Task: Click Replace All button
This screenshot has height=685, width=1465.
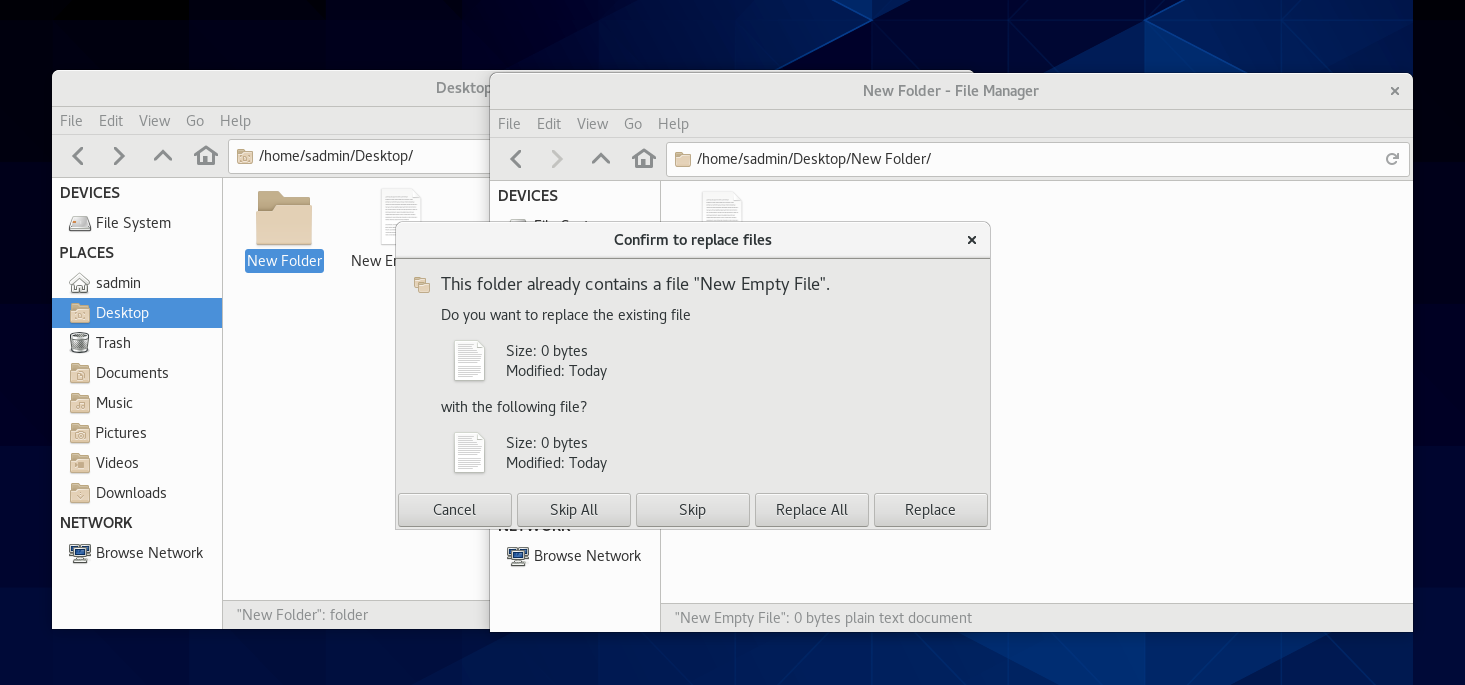Action: point(811,510)
